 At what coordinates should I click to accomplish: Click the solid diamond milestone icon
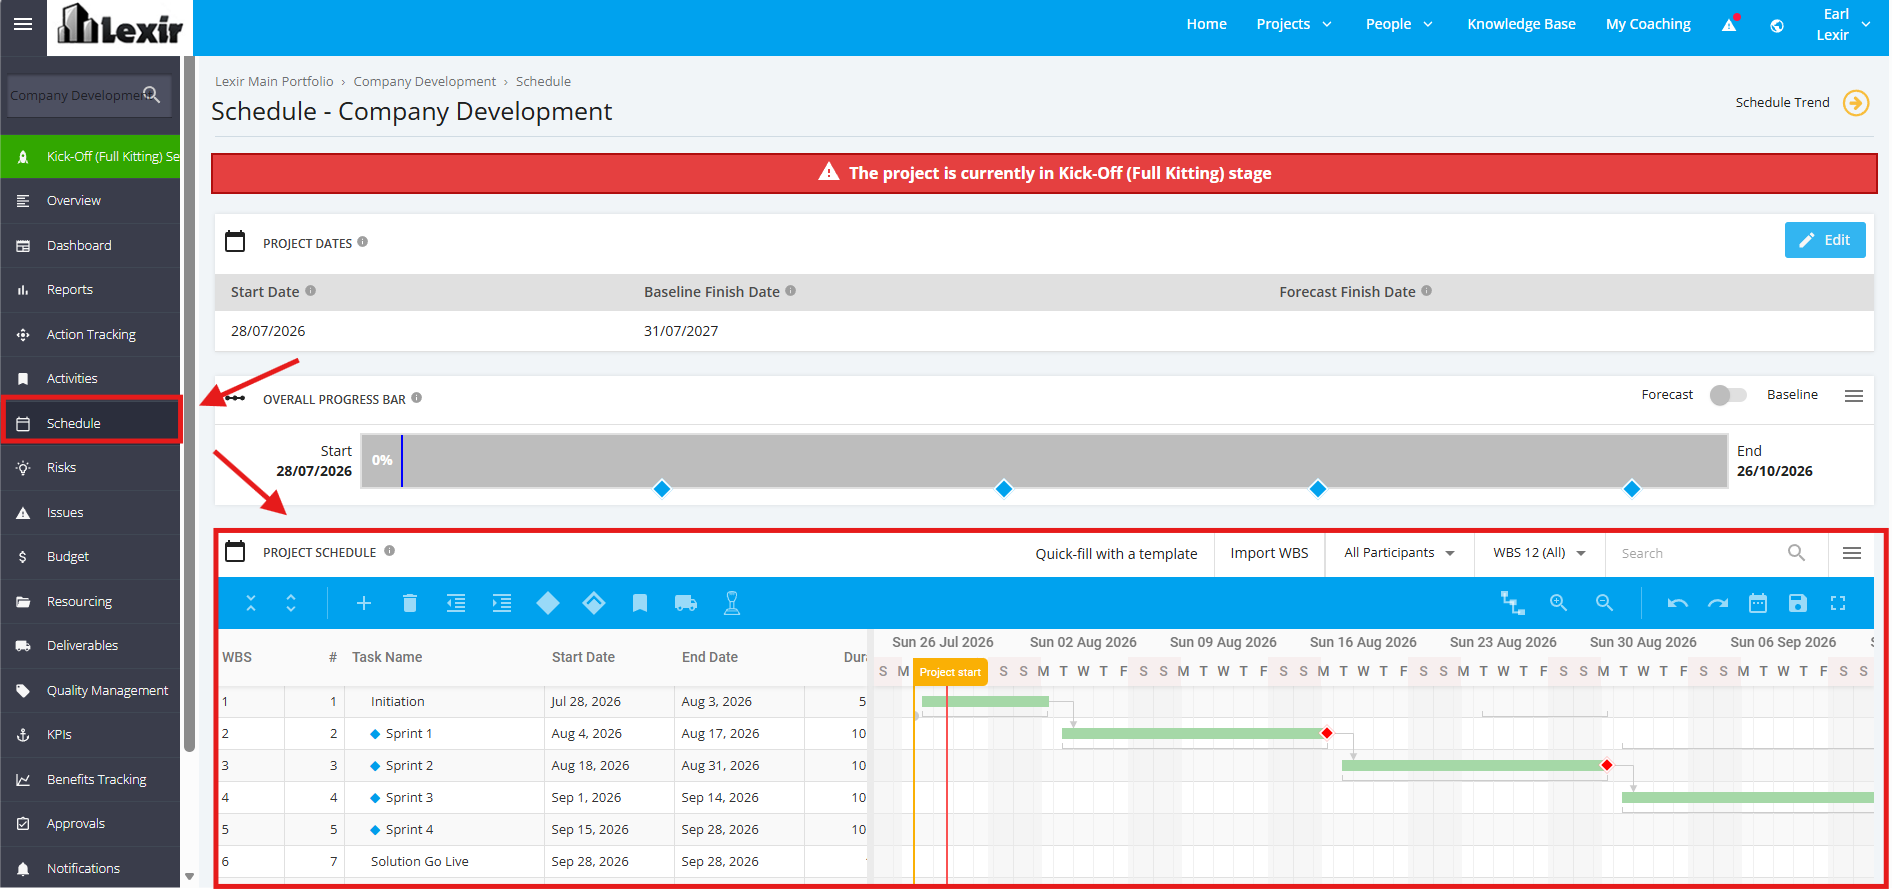pos(548,603)
